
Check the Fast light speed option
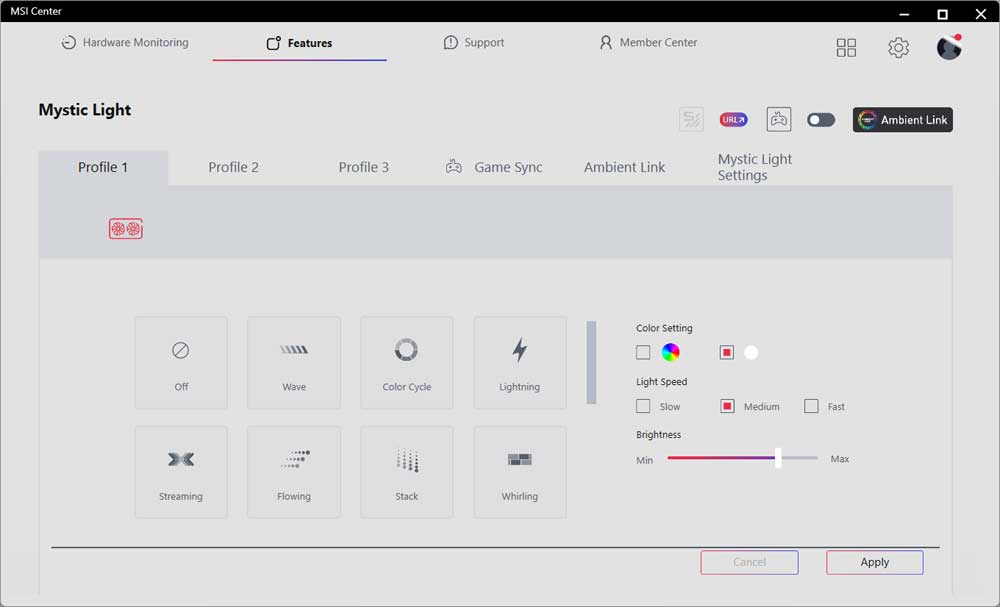tap(811, 406)
